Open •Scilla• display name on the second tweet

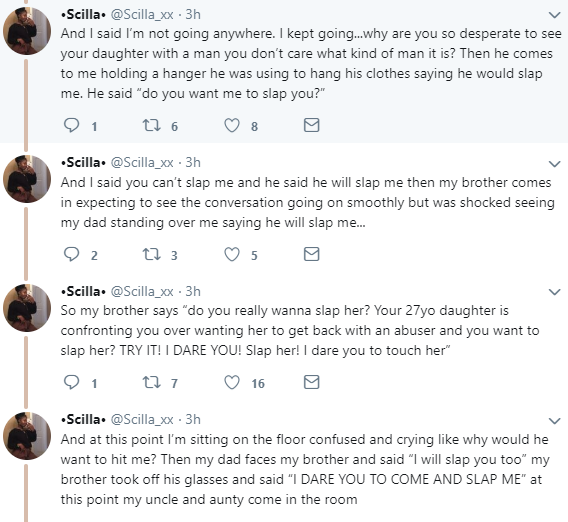point(83,163)
